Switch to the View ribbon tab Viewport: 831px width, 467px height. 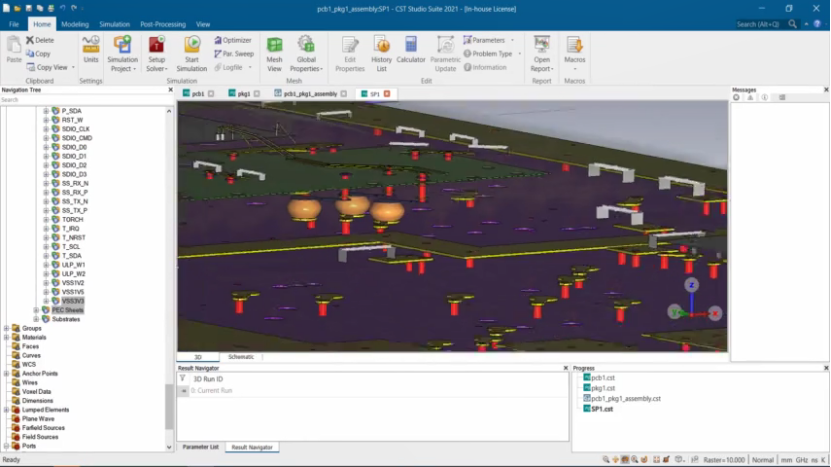pos(203,24)
